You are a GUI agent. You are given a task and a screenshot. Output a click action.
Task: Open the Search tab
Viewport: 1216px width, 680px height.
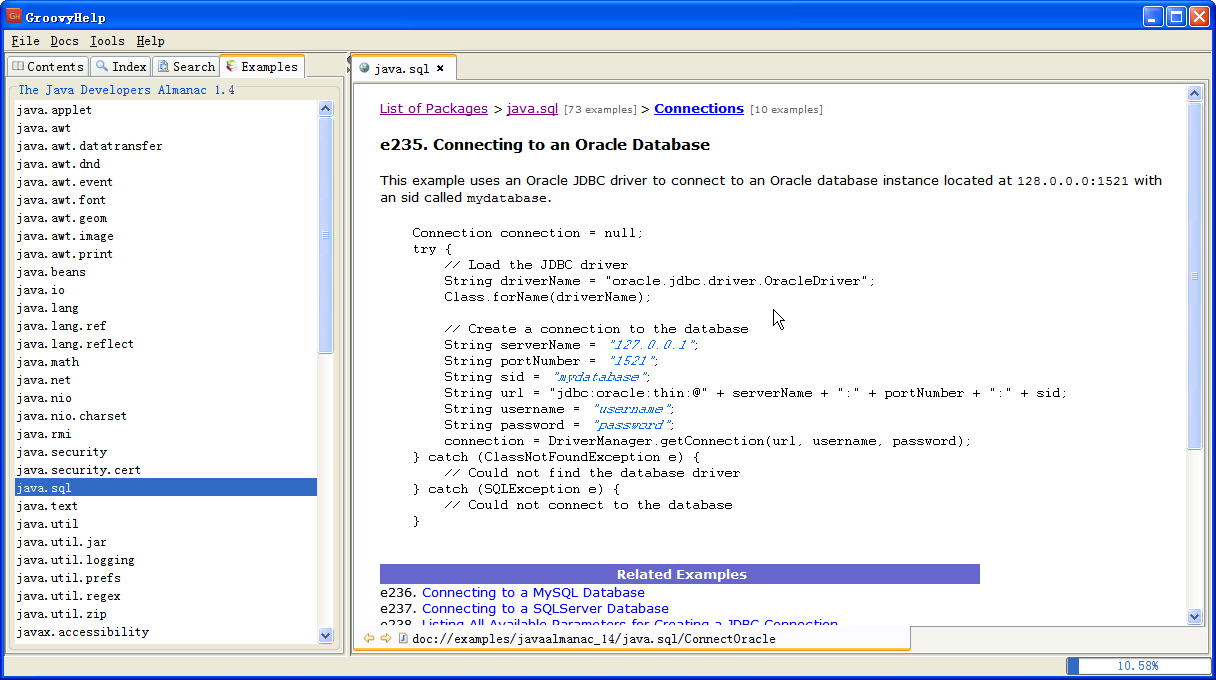(x=186, y=66)
